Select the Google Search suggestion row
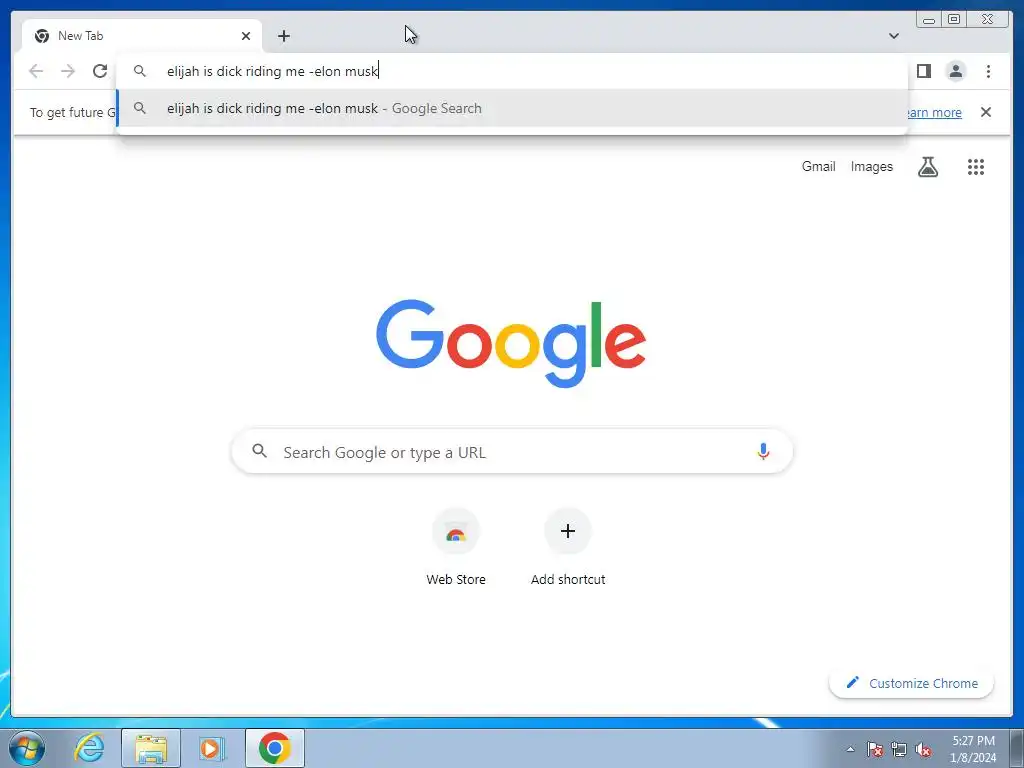 [x=513, y=108]
